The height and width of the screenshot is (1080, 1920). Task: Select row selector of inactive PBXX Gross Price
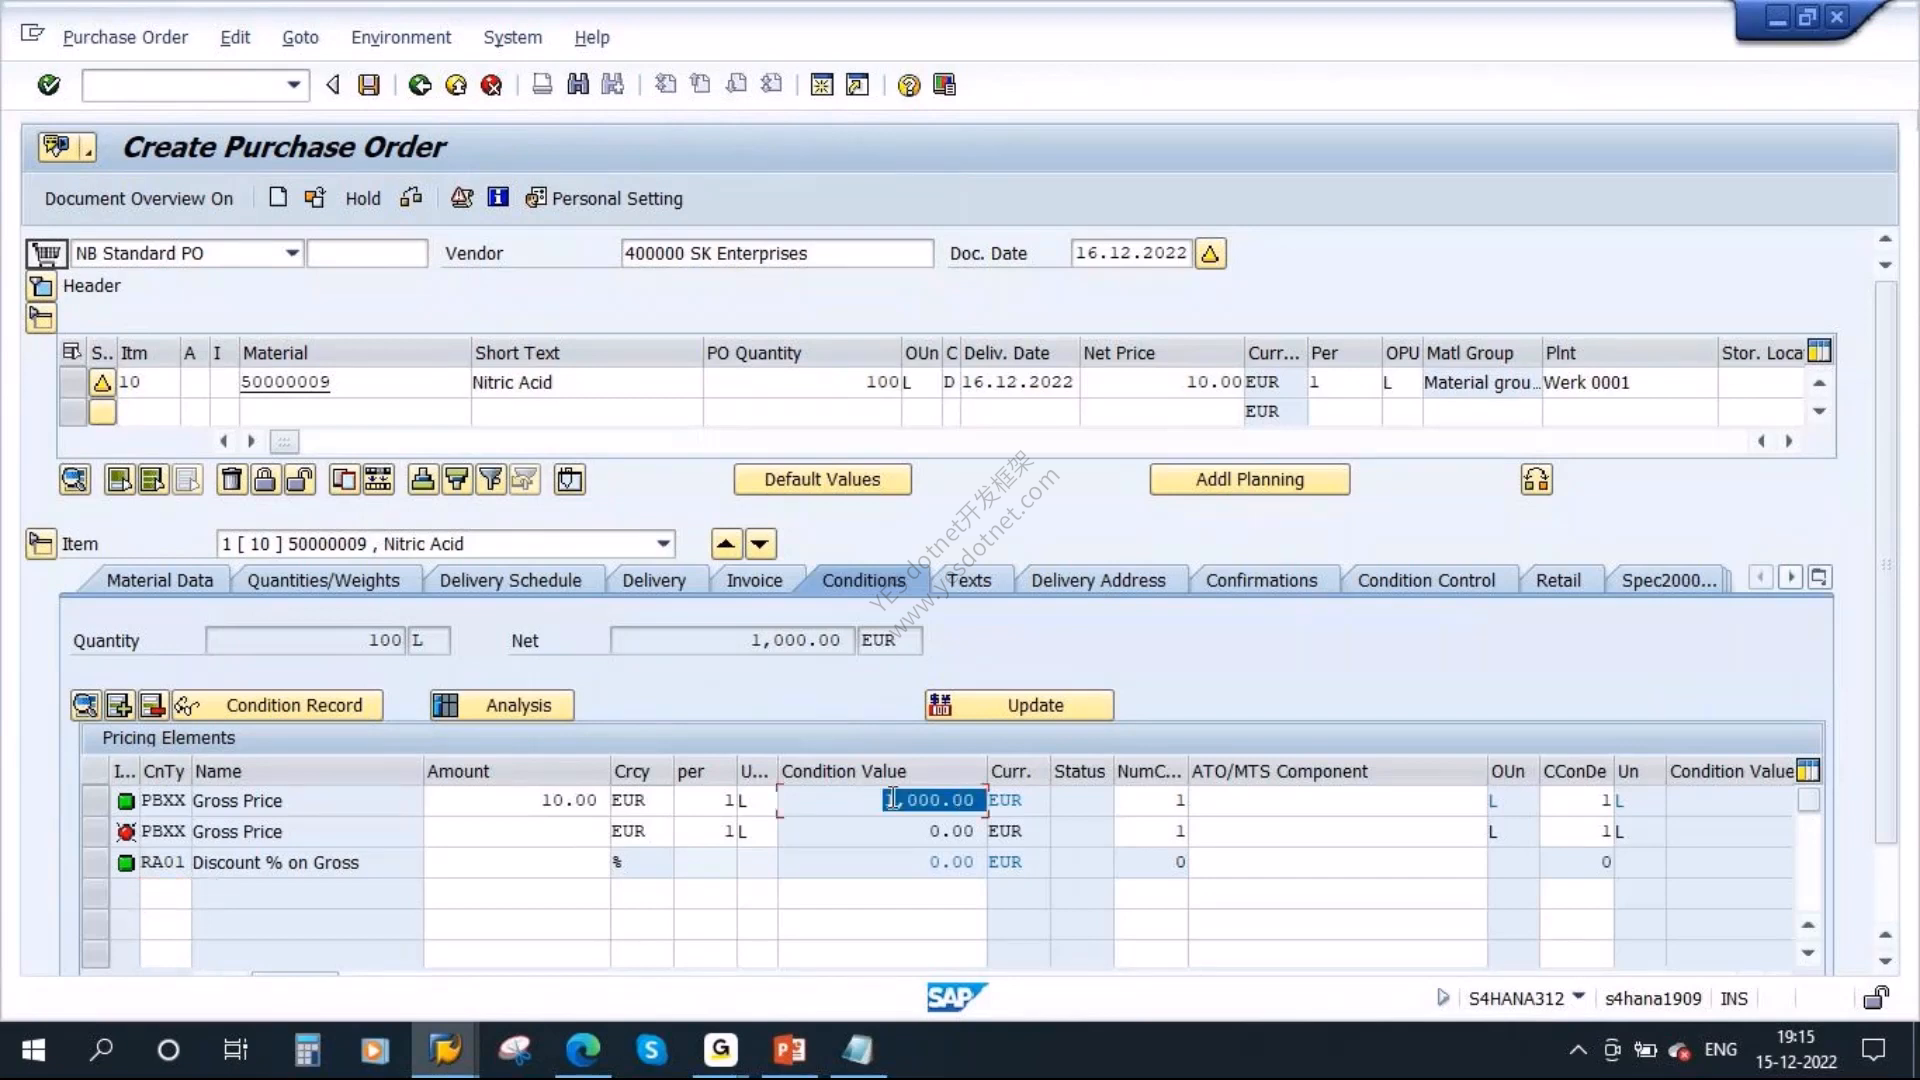[x=95, y=832]
